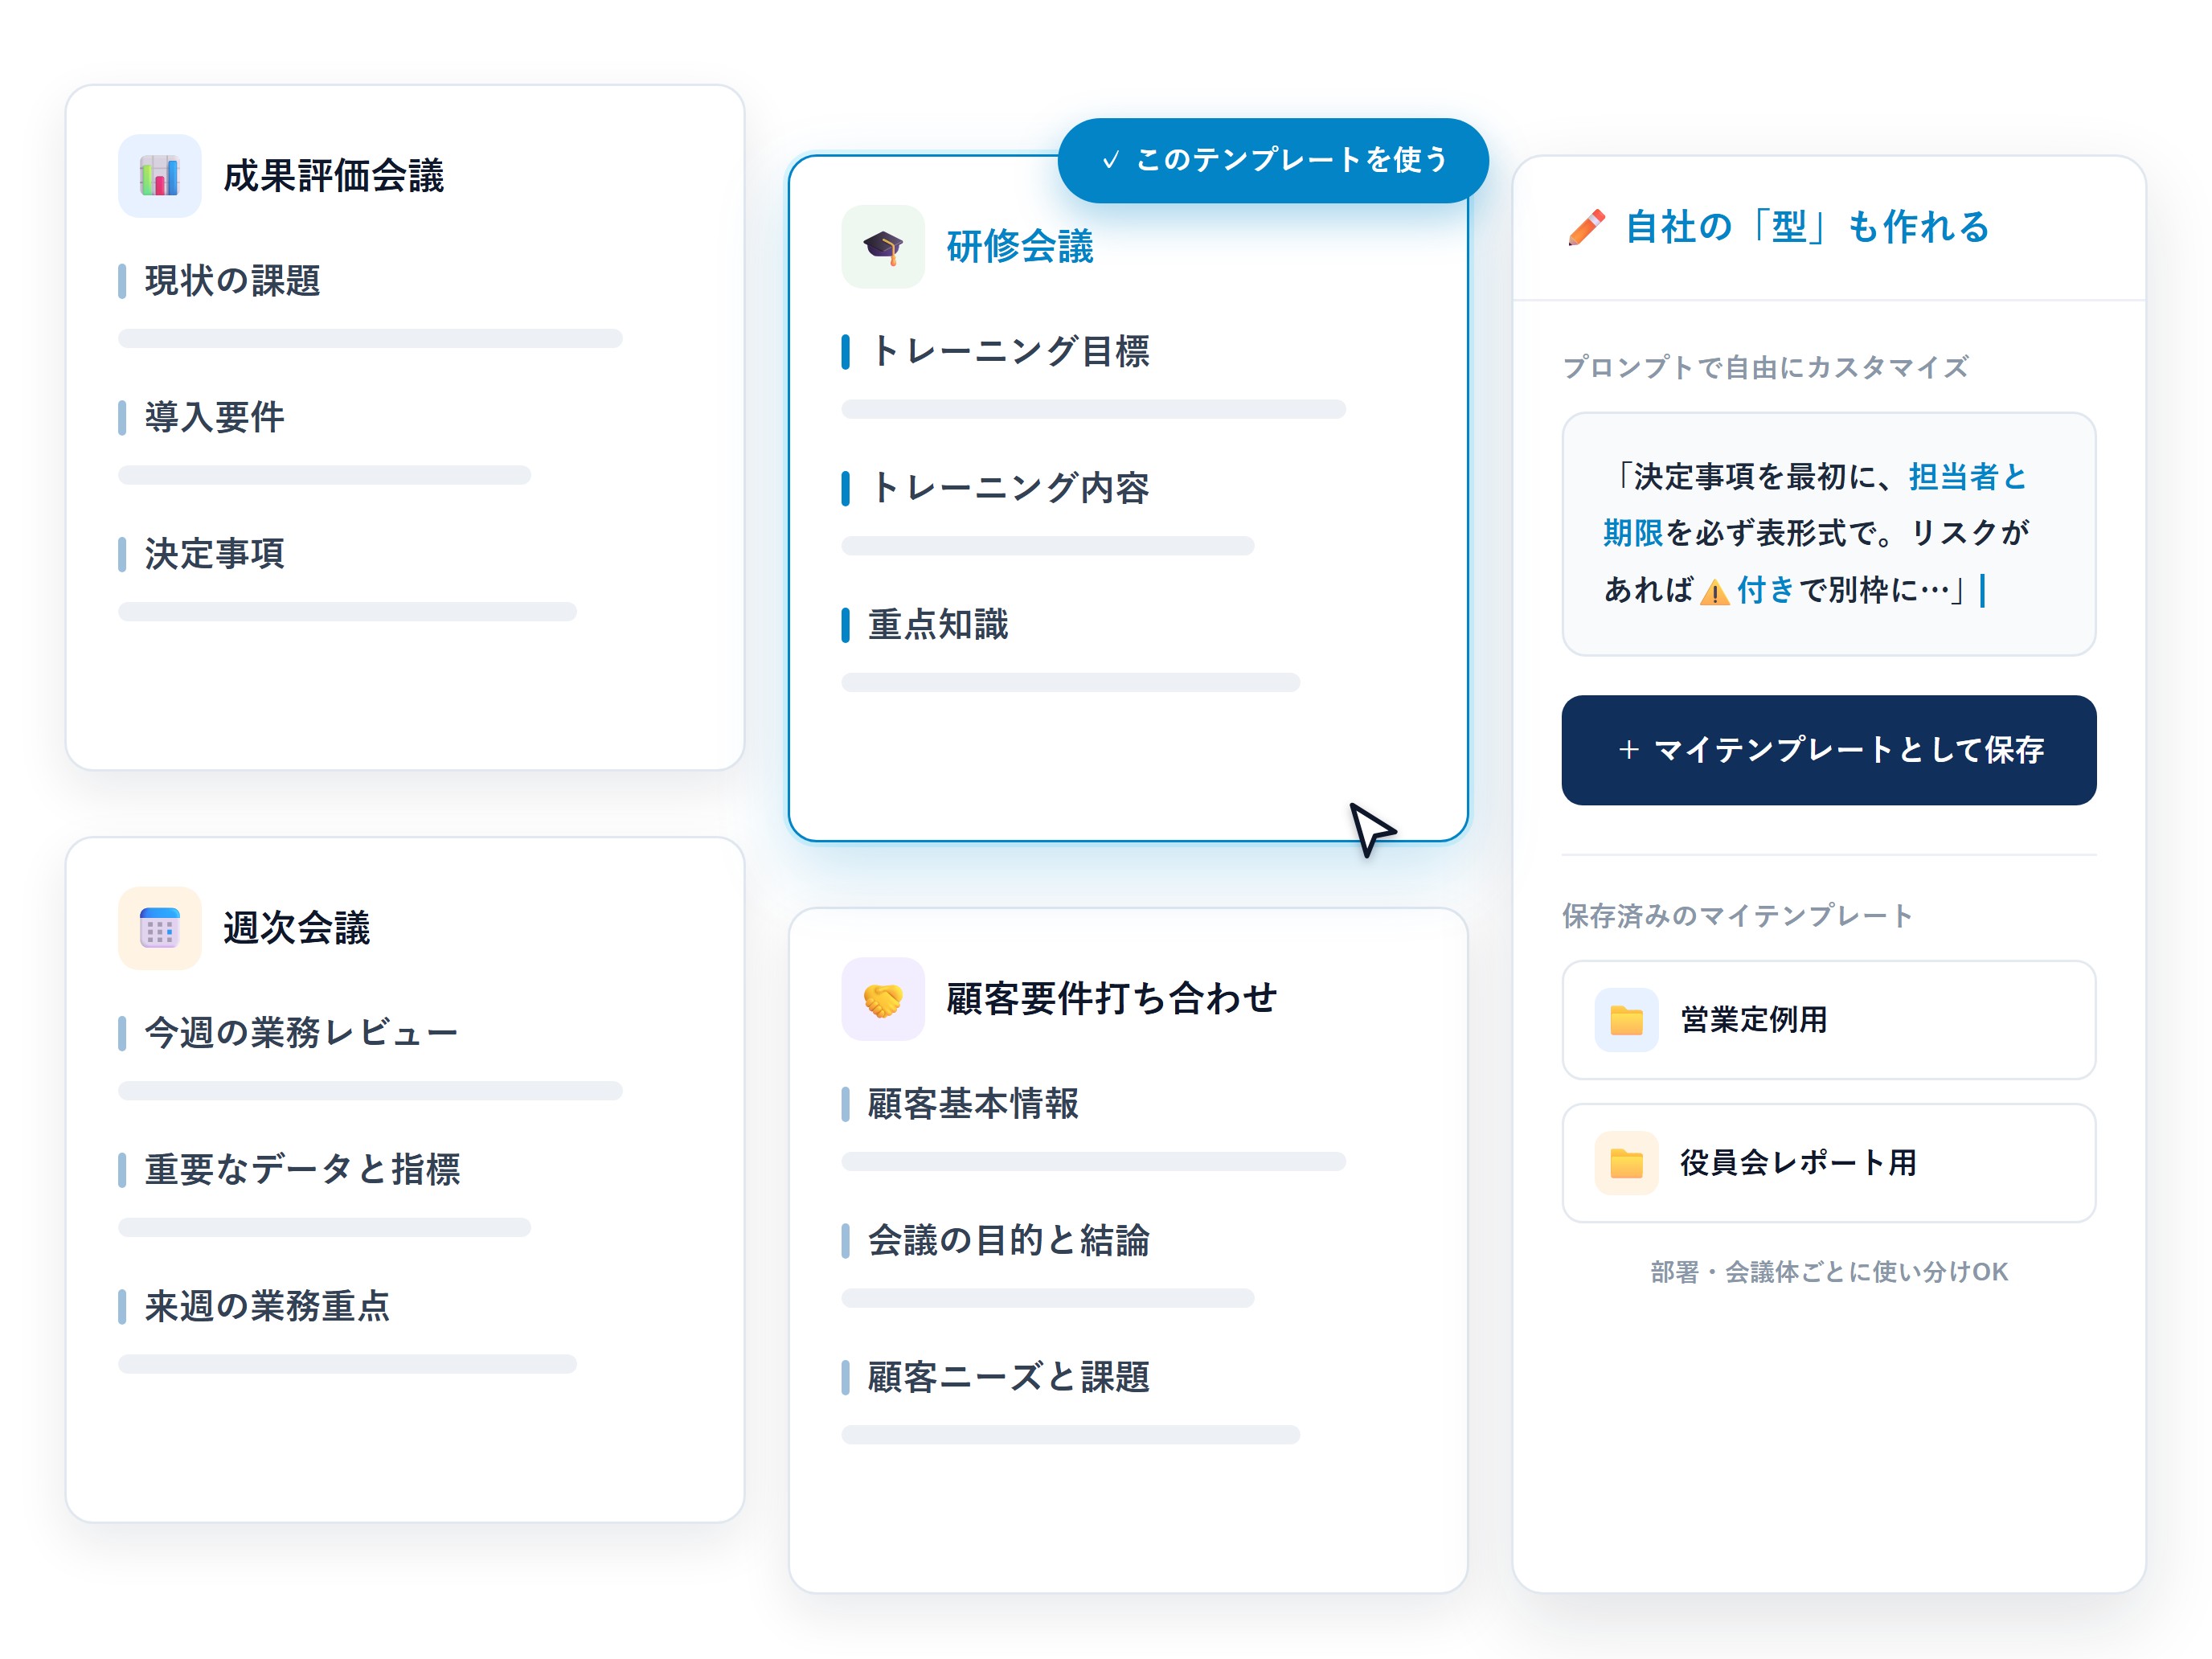Click the トレーニング内容 section heading
This screenshot has height=1659, width=2212.
point(1009,488)
